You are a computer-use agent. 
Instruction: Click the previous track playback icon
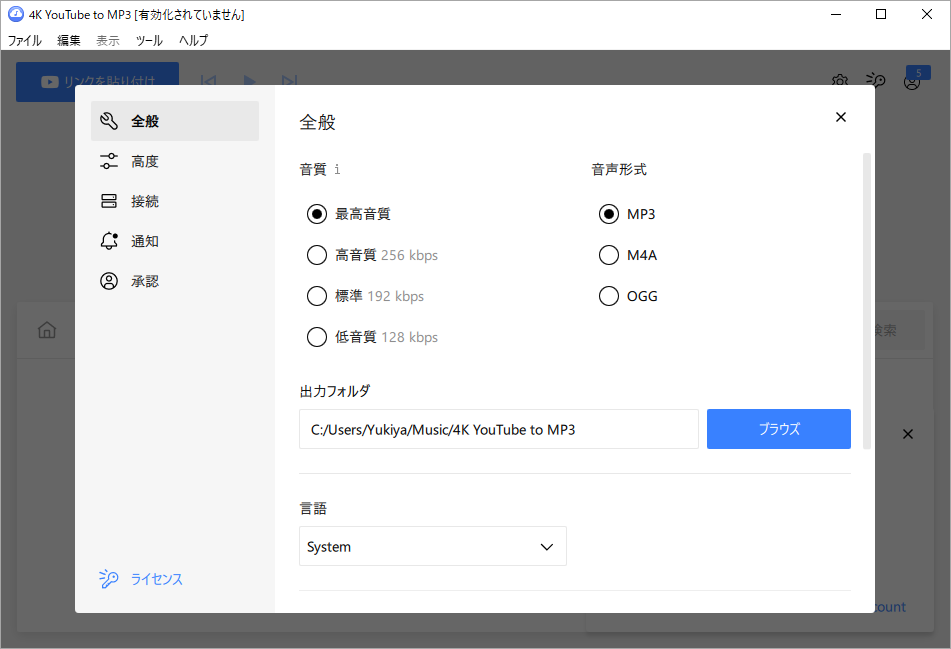point(209,81)
